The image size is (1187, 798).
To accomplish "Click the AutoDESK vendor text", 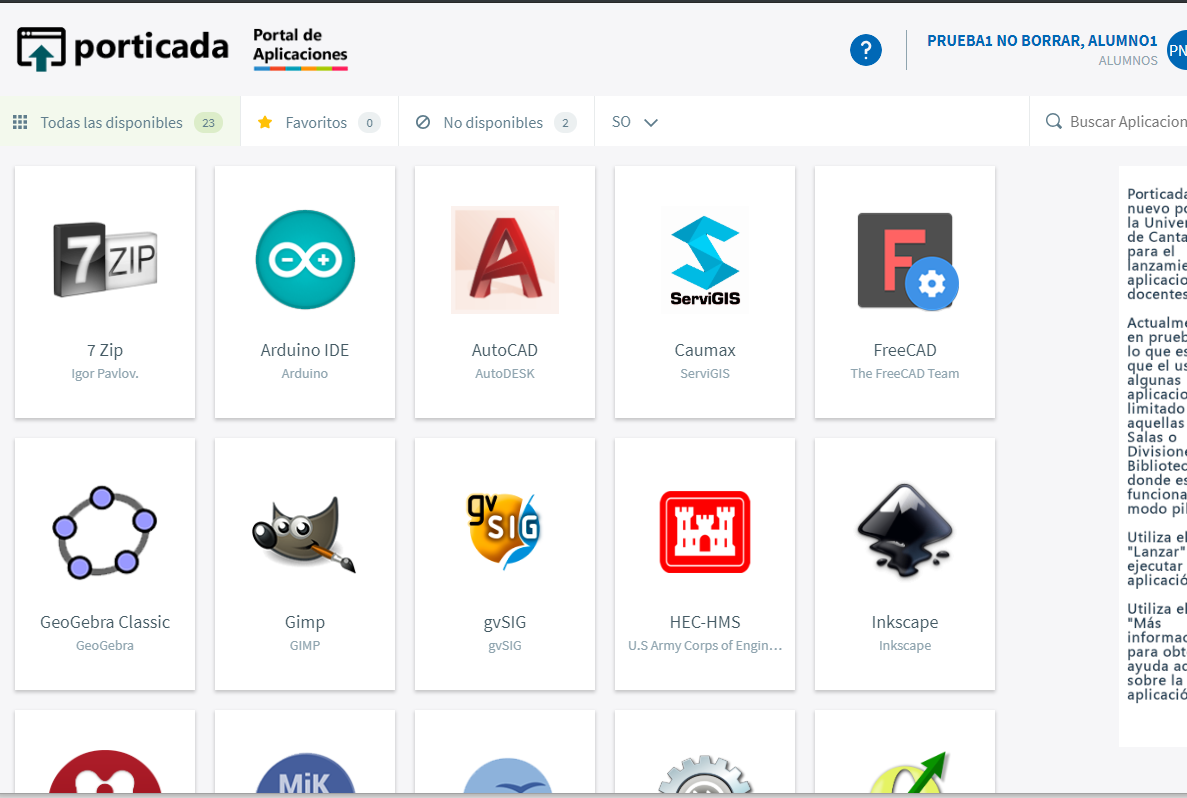I will pyautogui.click(x=505, y=373).
